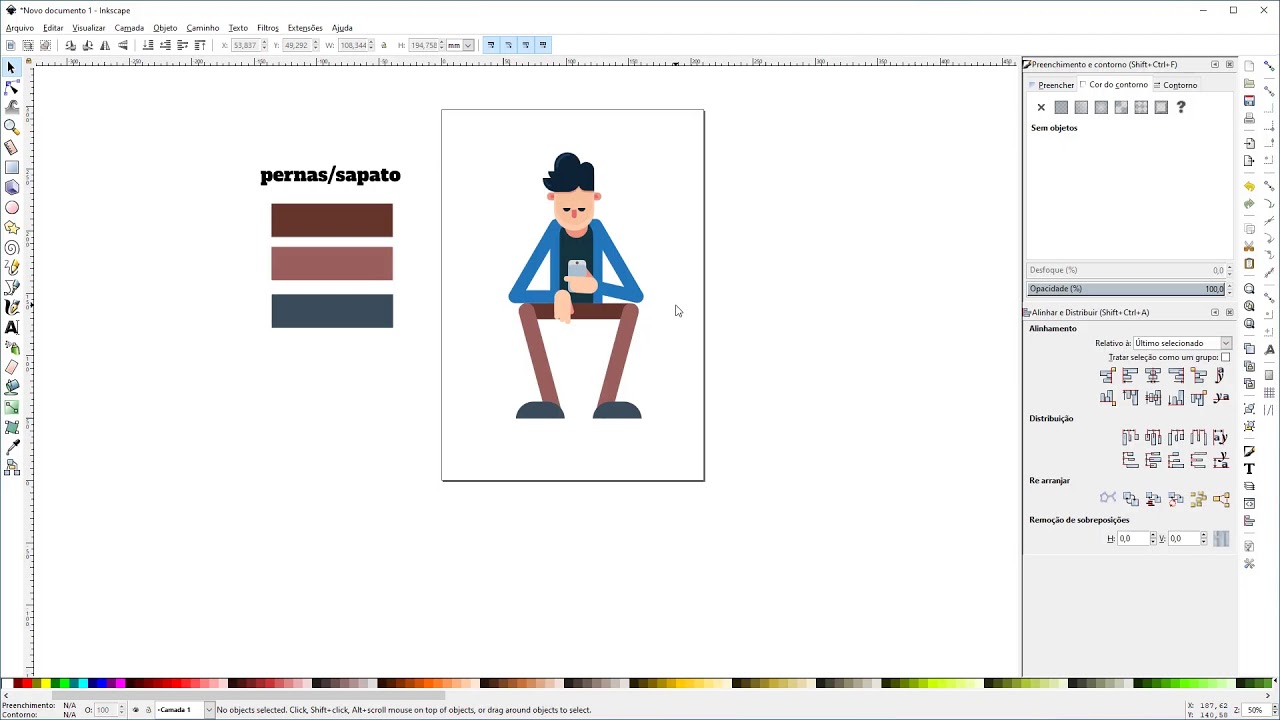Select the Tweak tool
This screenshot has height=720, width=1280.
[11, 107]
